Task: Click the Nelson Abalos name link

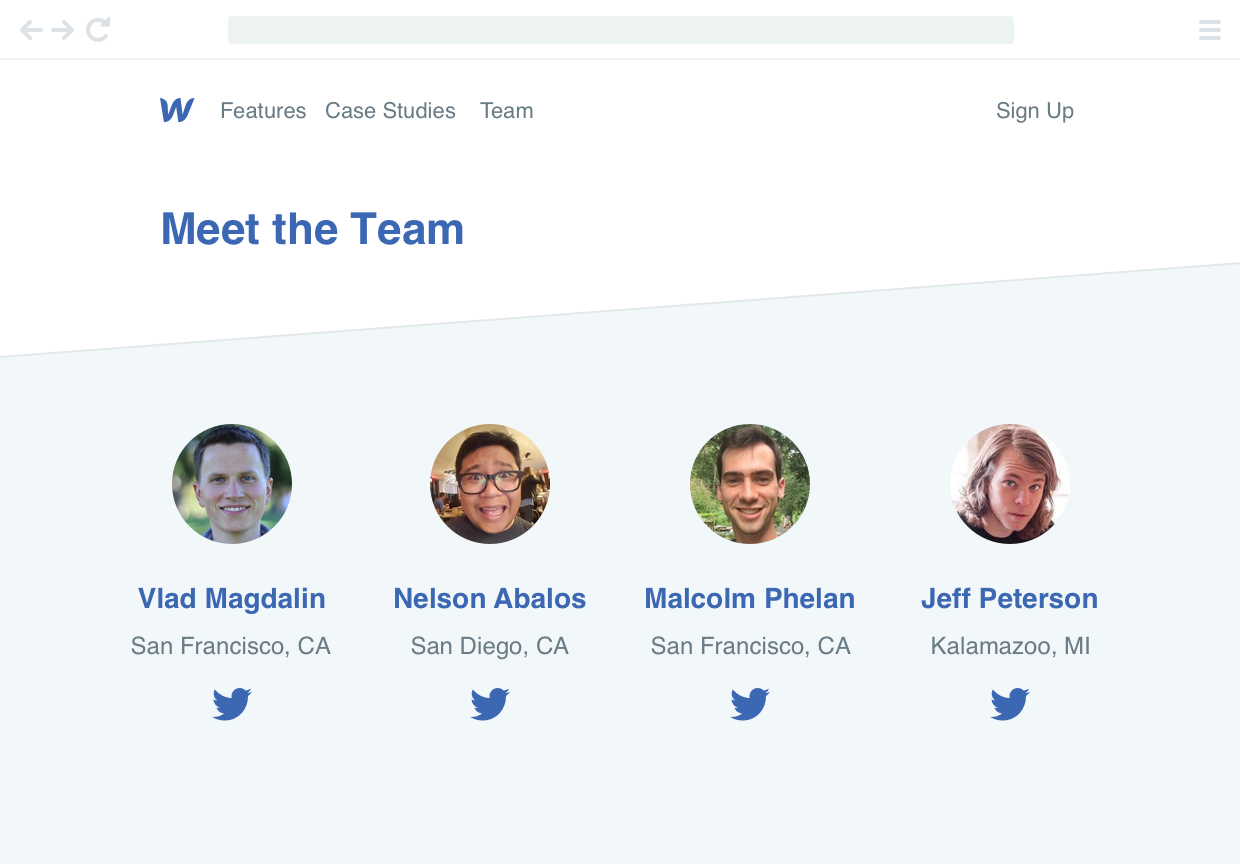Action: tap(490, 599)
